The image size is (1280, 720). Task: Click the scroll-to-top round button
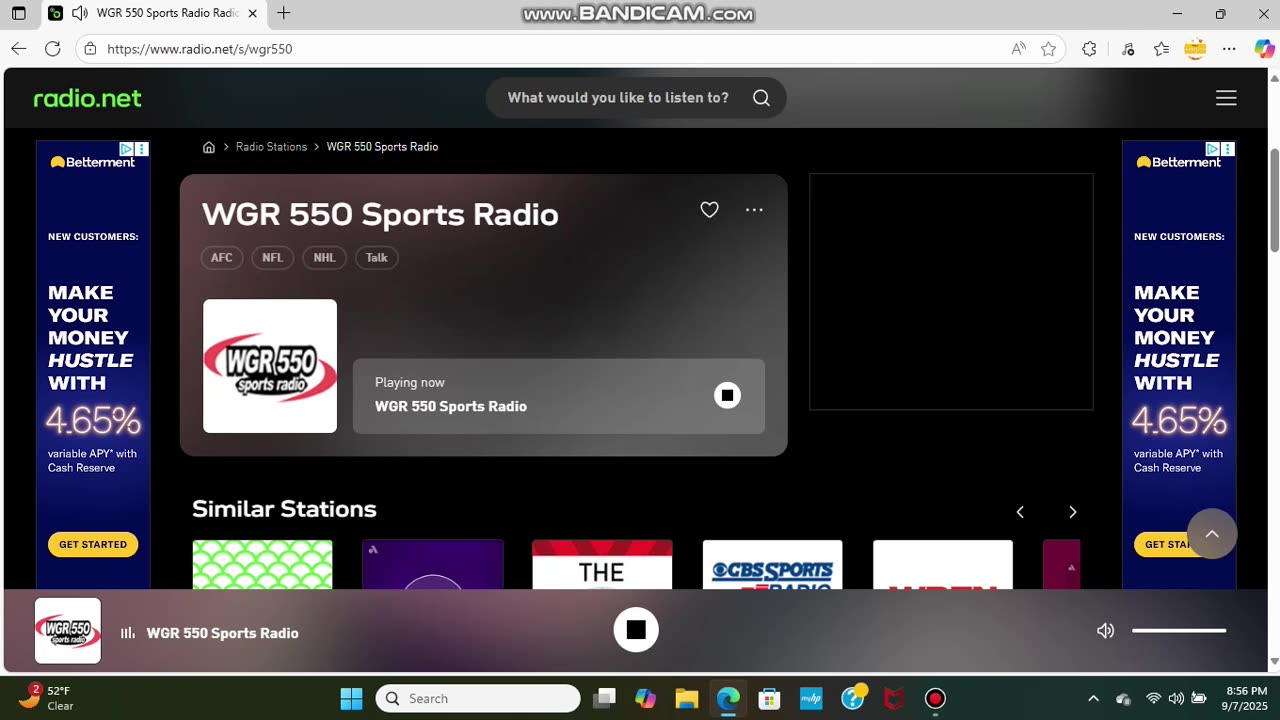pyautogui.click(x=1212, y=534)
